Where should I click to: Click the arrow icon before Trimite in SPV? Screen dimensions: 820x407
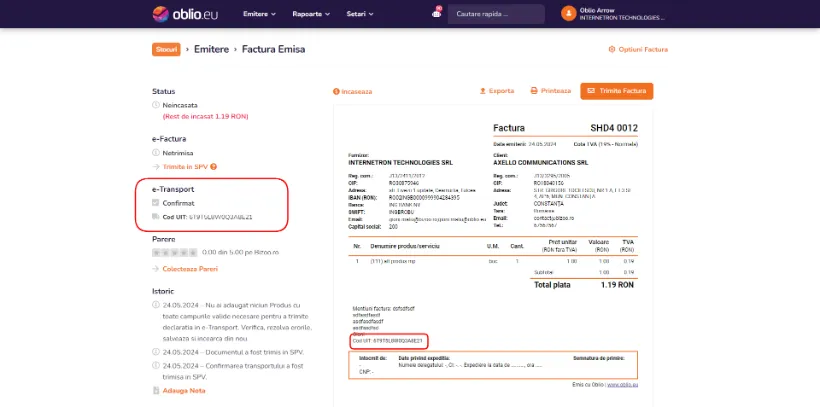[x=155, y=167]
